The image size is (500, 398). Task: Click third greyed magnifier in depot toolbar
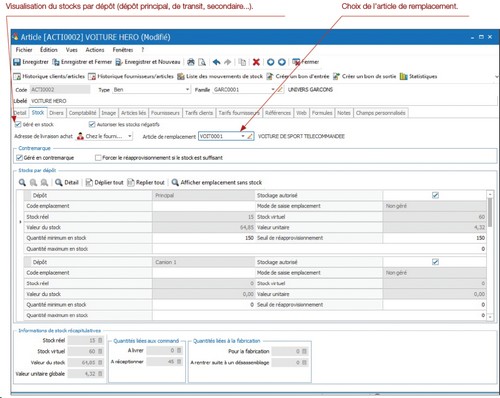point(44,183)
